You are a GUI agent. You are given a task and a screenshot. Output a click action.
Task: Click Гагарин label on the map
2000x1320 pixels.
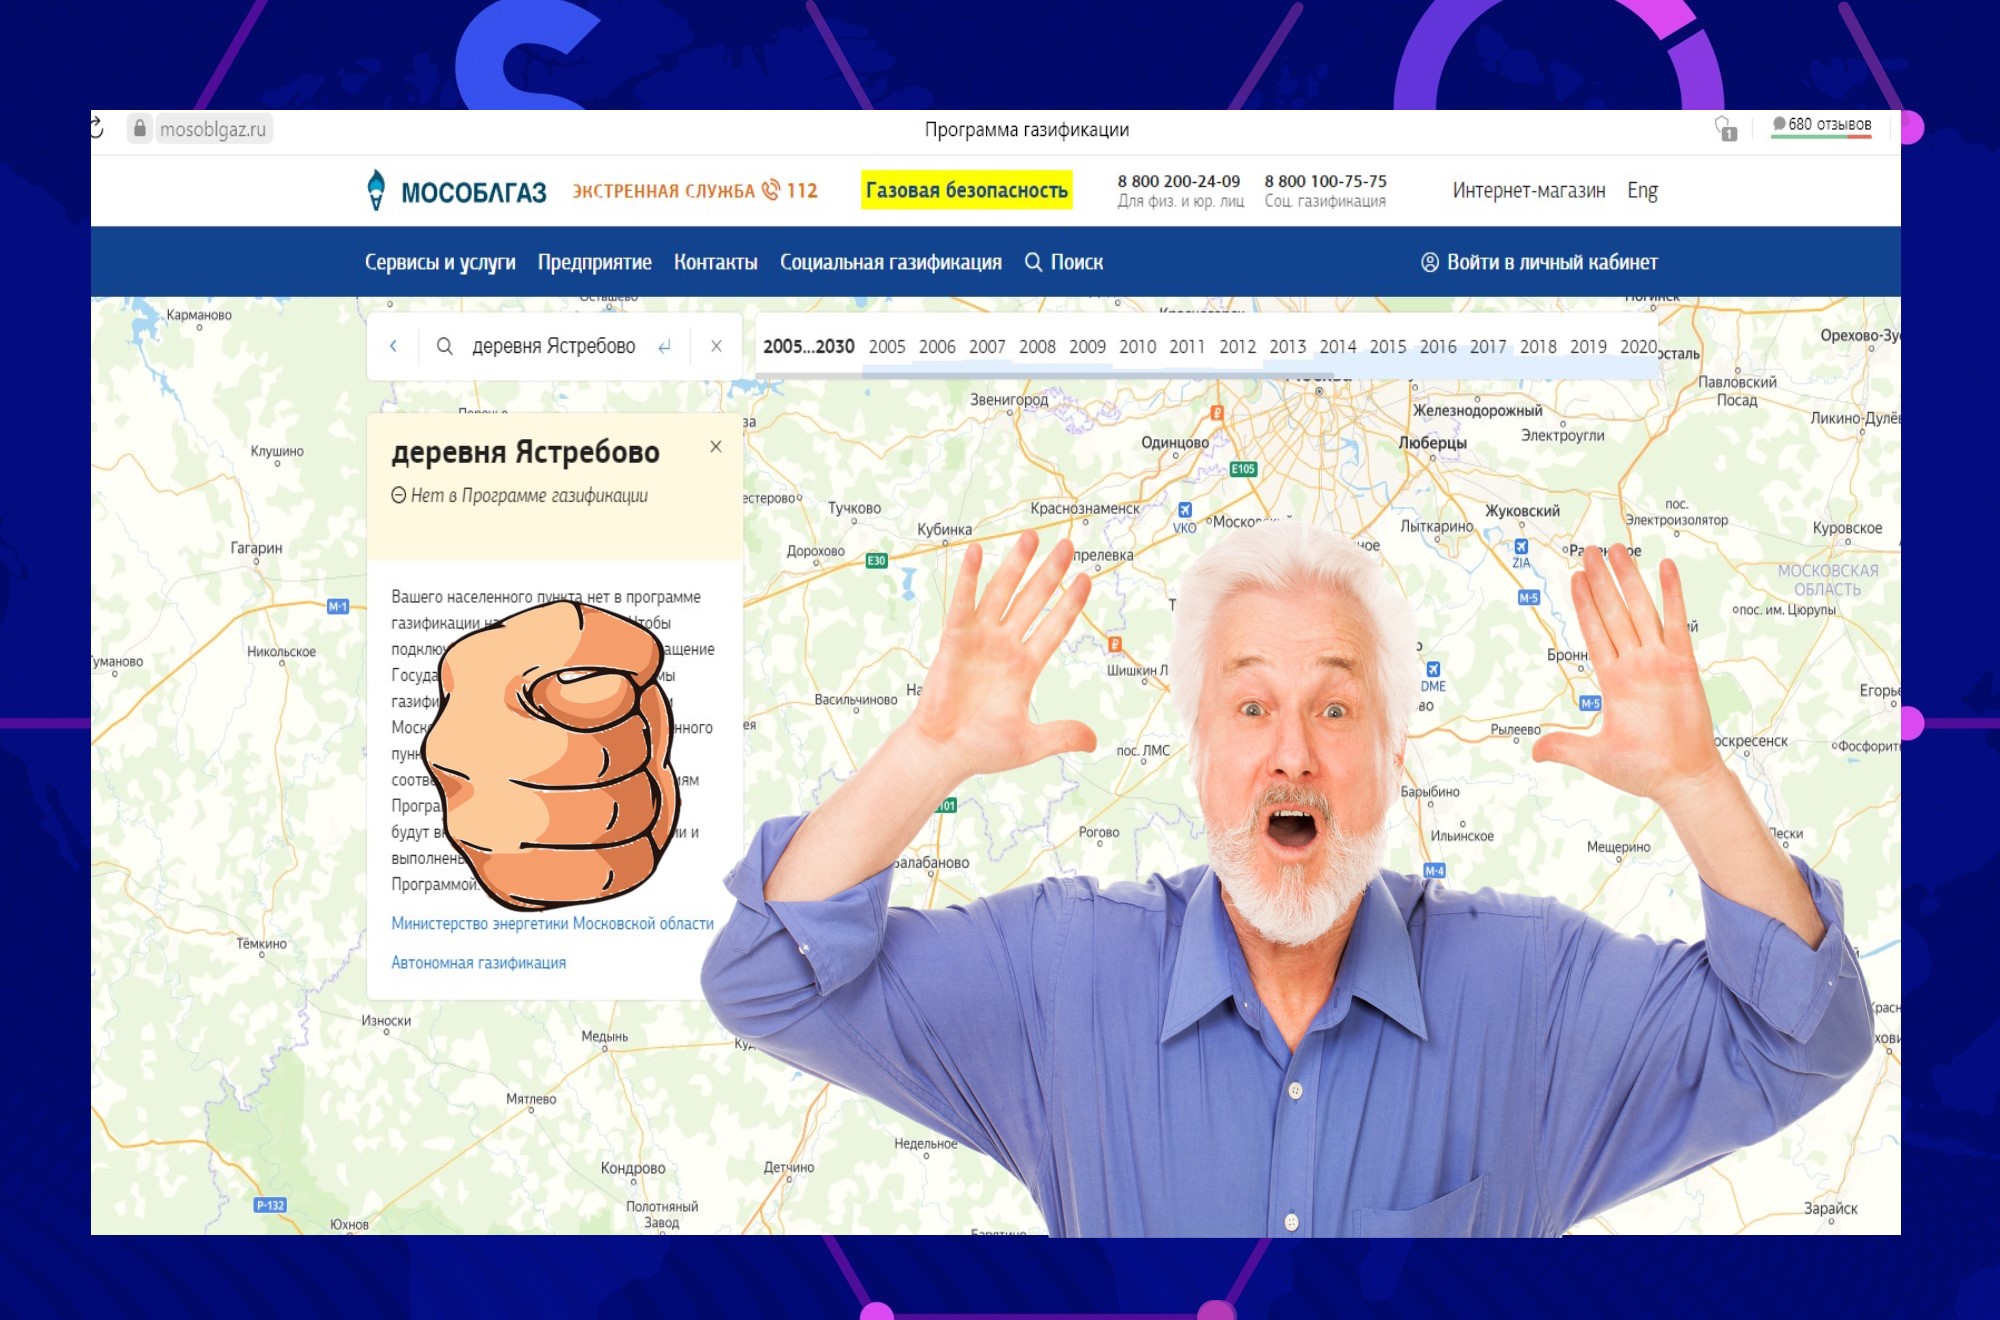click(x=256, y=547)
